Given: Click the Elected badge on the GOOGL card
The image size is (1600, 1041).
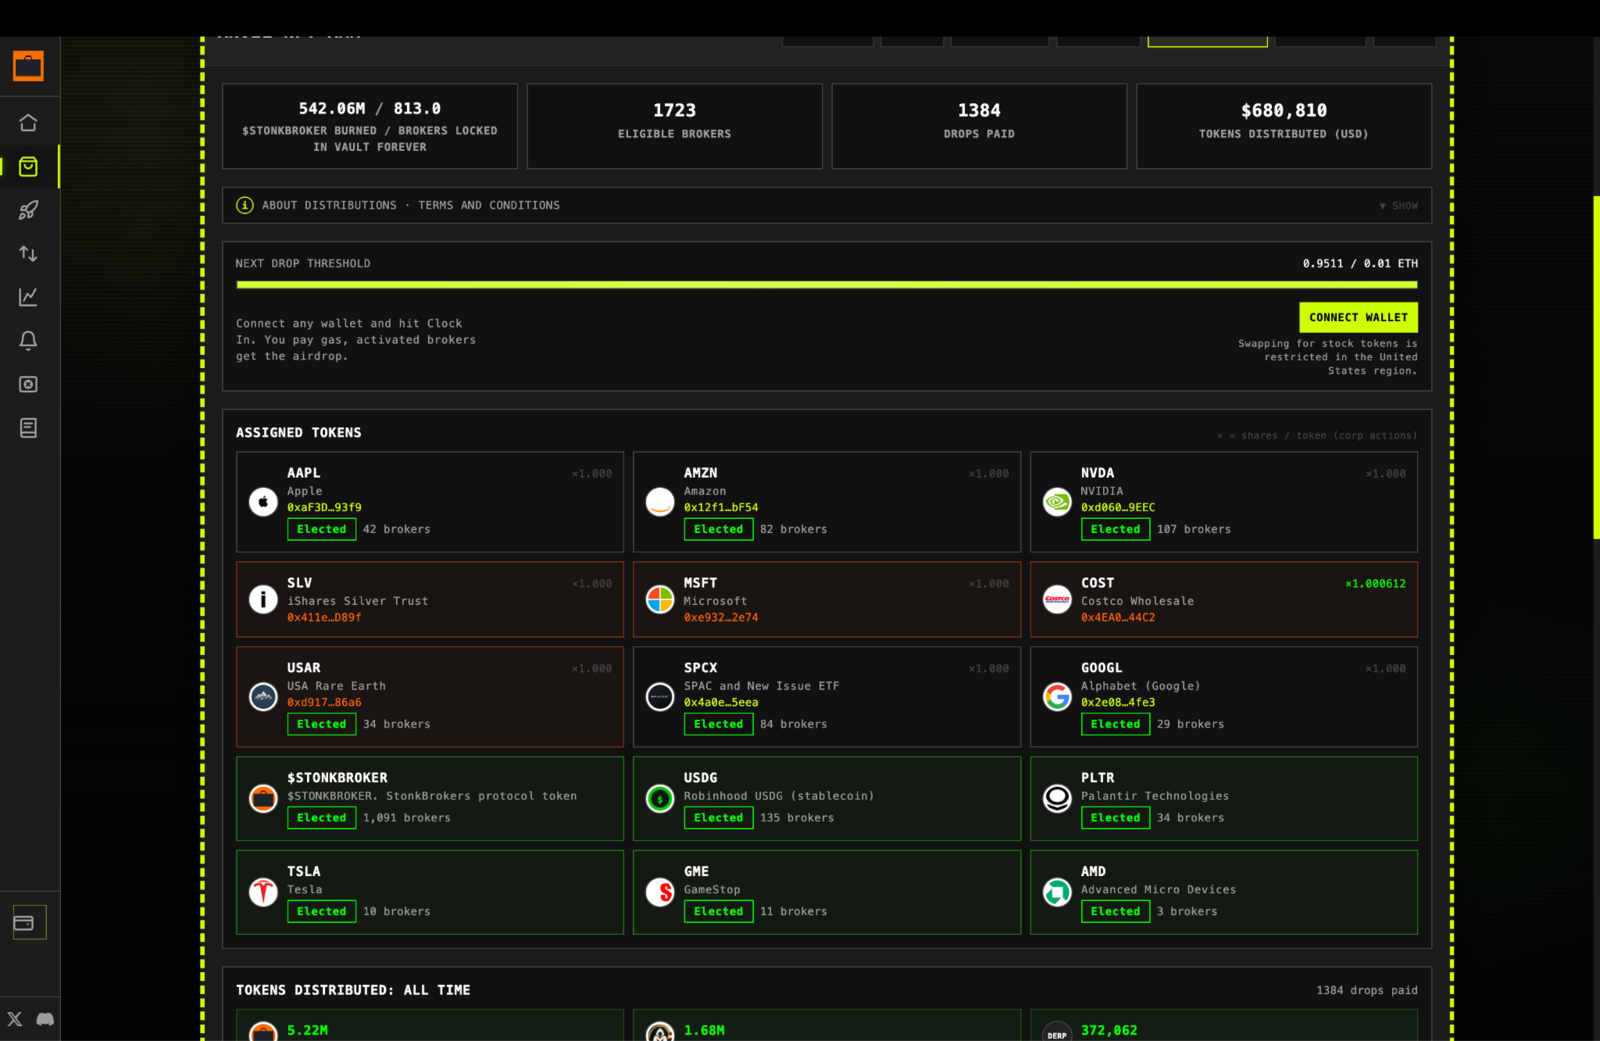Looking at the screenshot, I should (x=1115, y=724).
